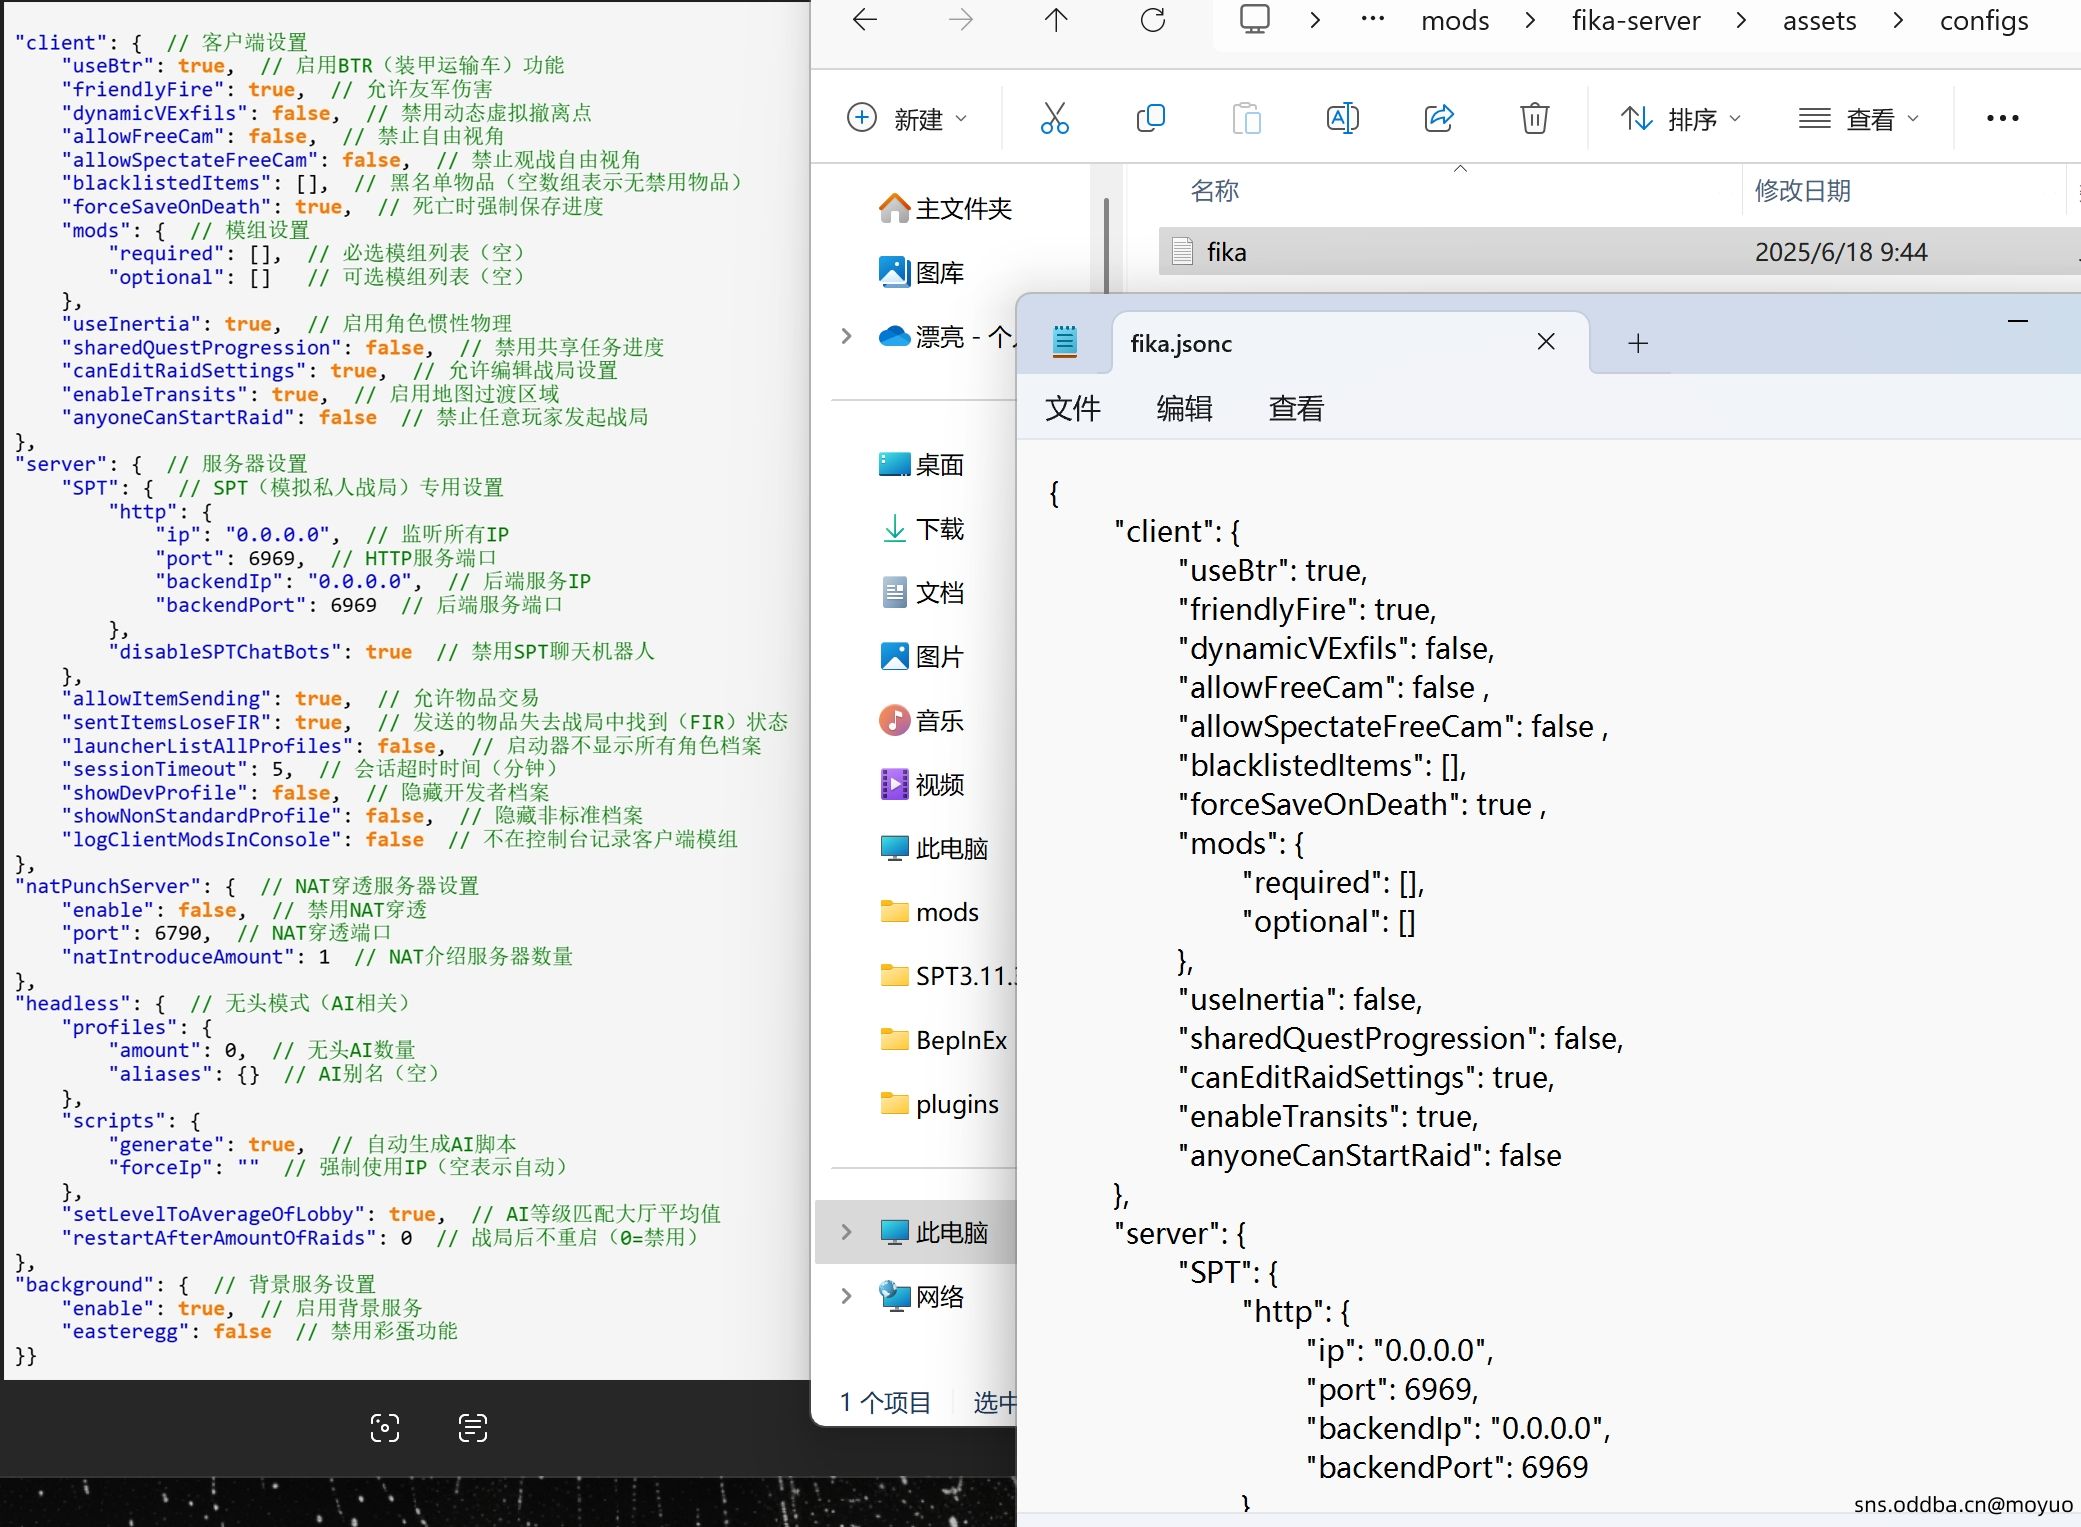Sort by the Name column header
Image resolution: width=2081 pixels, height=1527 pixels.
tap(1214, 190)
